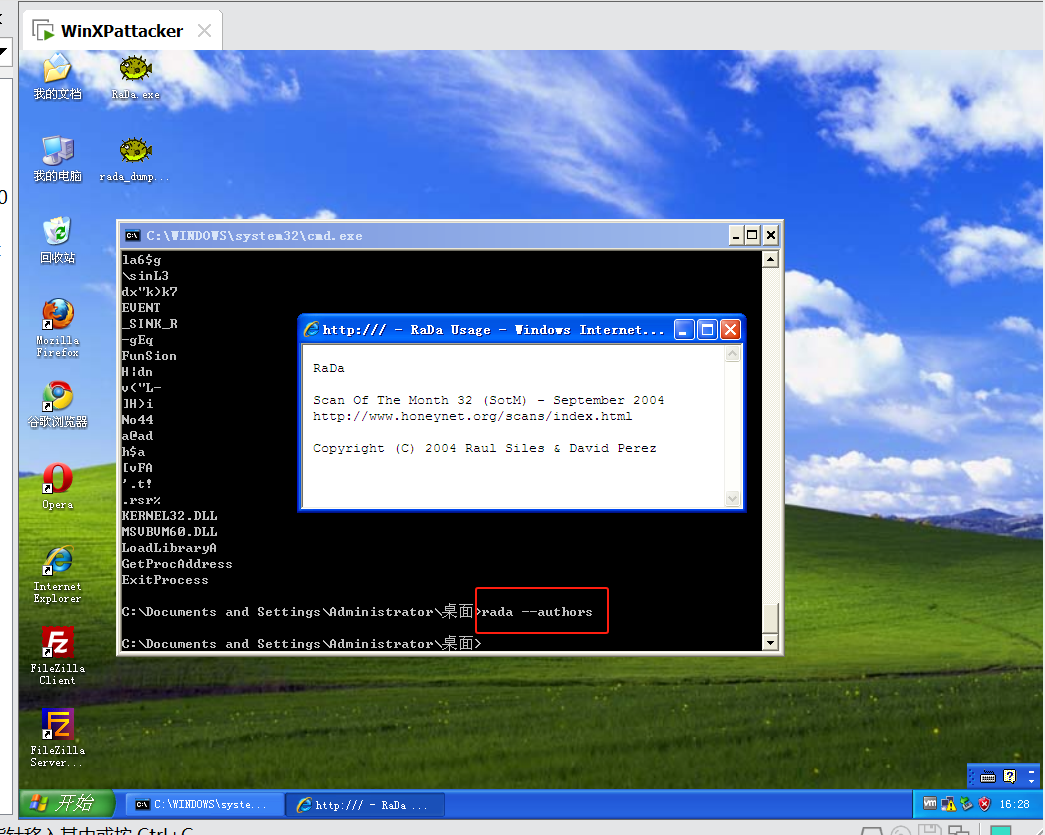Screen dimensions: 1045x835
Task: Minimize the cmd.exe window
Action: [736, 235]
